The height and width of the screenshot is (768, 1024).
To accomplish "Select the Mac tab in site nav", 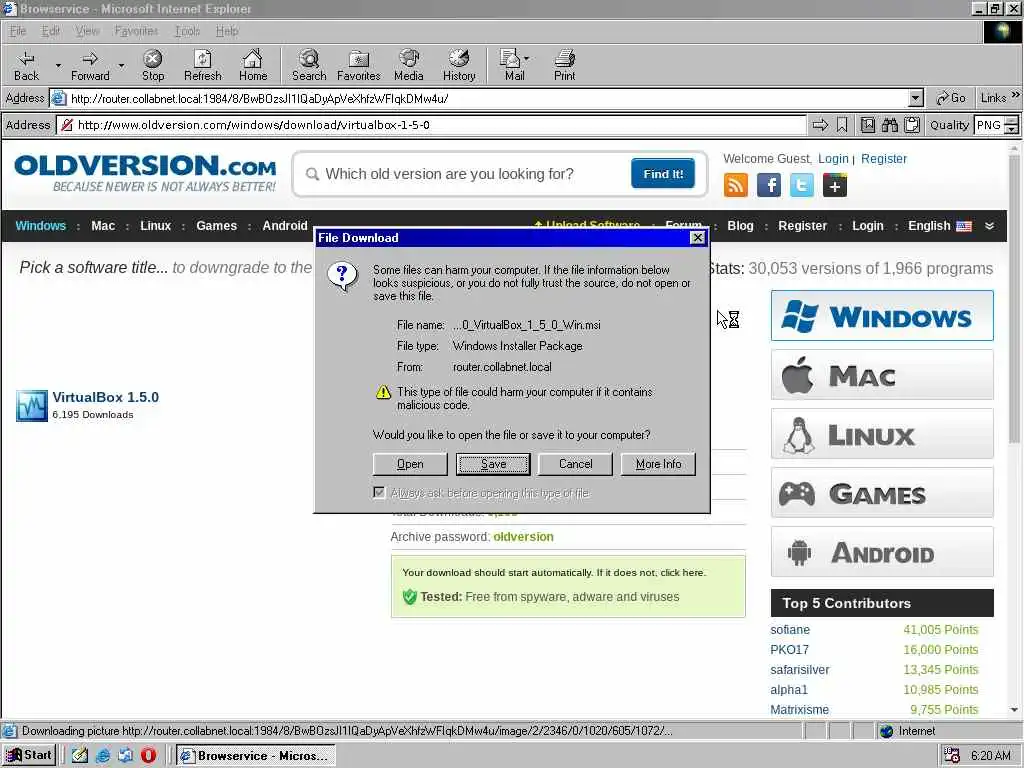I will [103, 226].
